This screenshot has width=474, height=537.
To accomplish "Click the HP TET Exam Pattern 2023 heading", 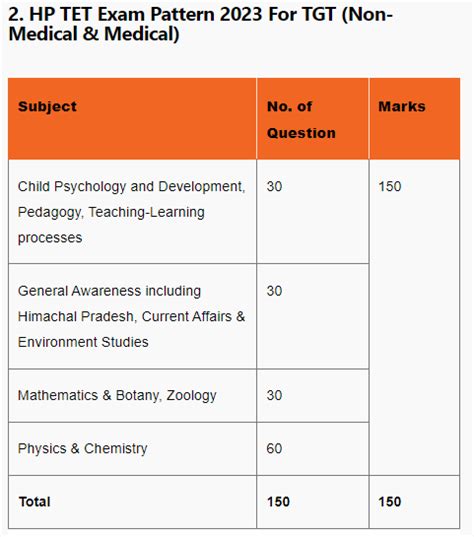I will (x=200, y=24).
